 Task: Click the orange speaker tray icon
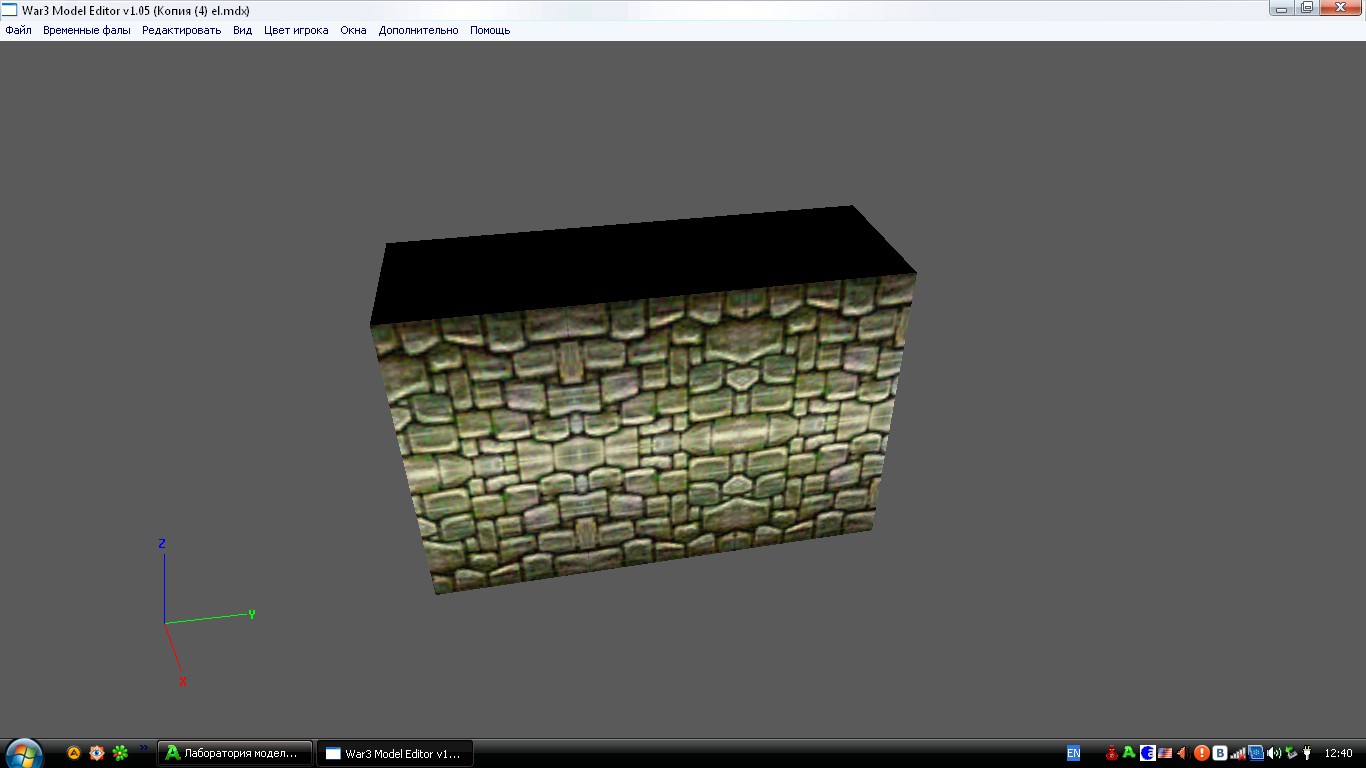pos(1183,753)
